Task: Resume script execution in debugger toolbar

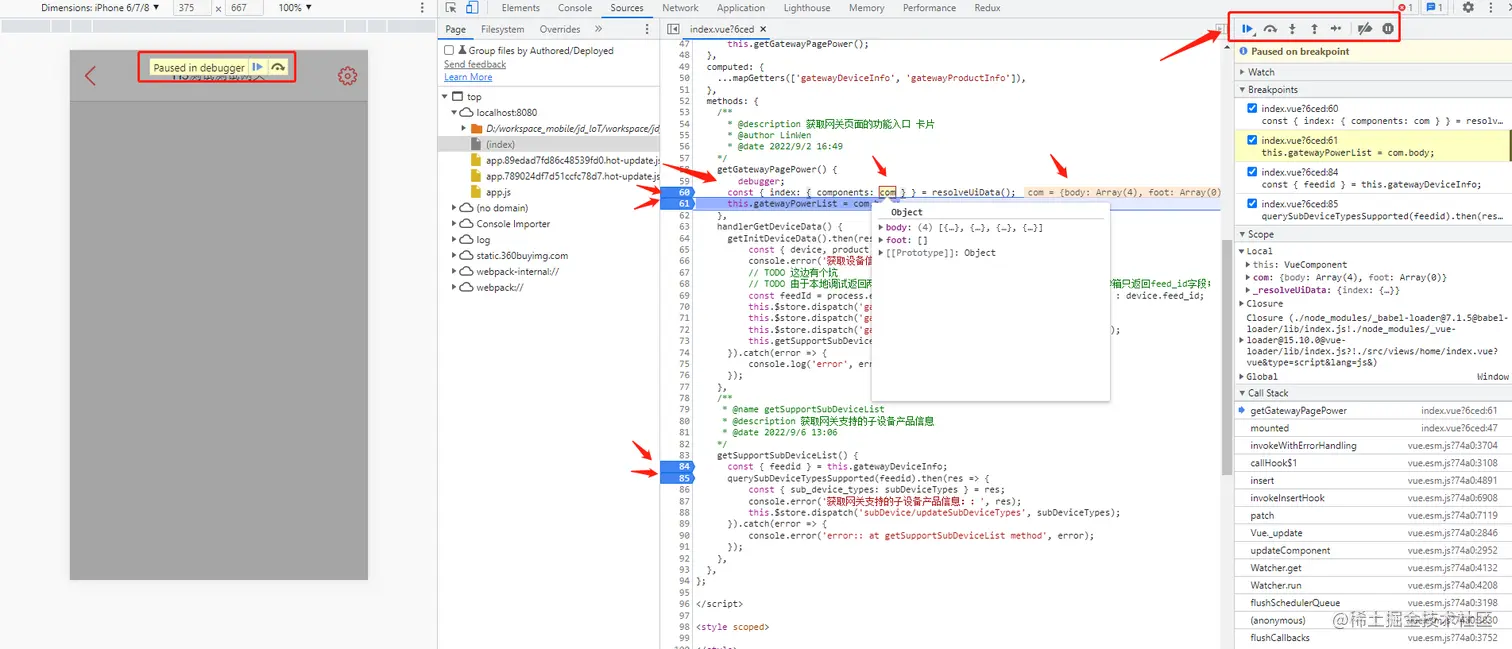Action: [1248, 29]
